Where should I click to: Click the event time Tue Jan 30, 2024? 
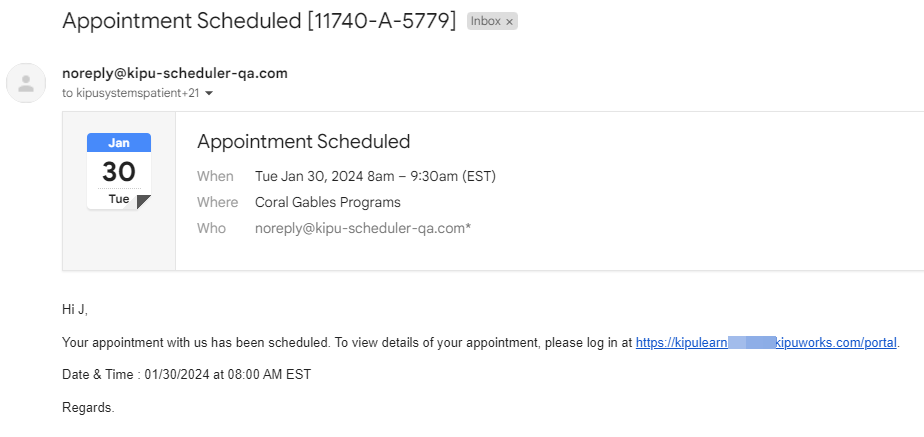(x=375, y=177)
